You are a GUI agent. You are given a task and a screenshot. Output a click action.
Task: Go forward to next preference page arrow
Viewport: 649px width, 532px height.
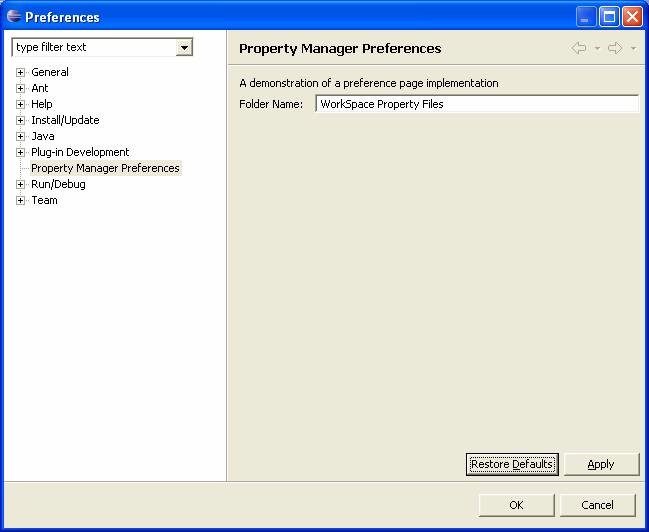[x=615, y=48]
